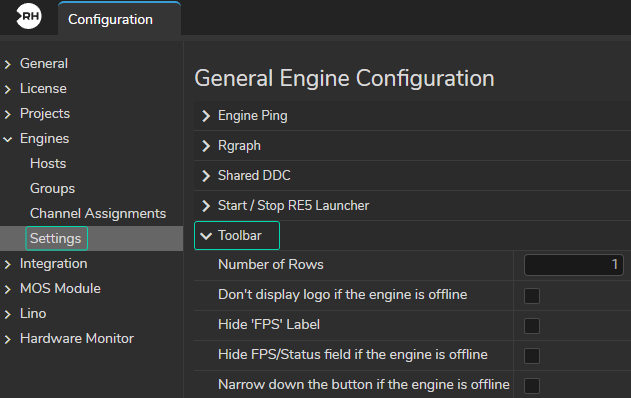
Task: Open the MOS Module category
Action: click(60, 288)
